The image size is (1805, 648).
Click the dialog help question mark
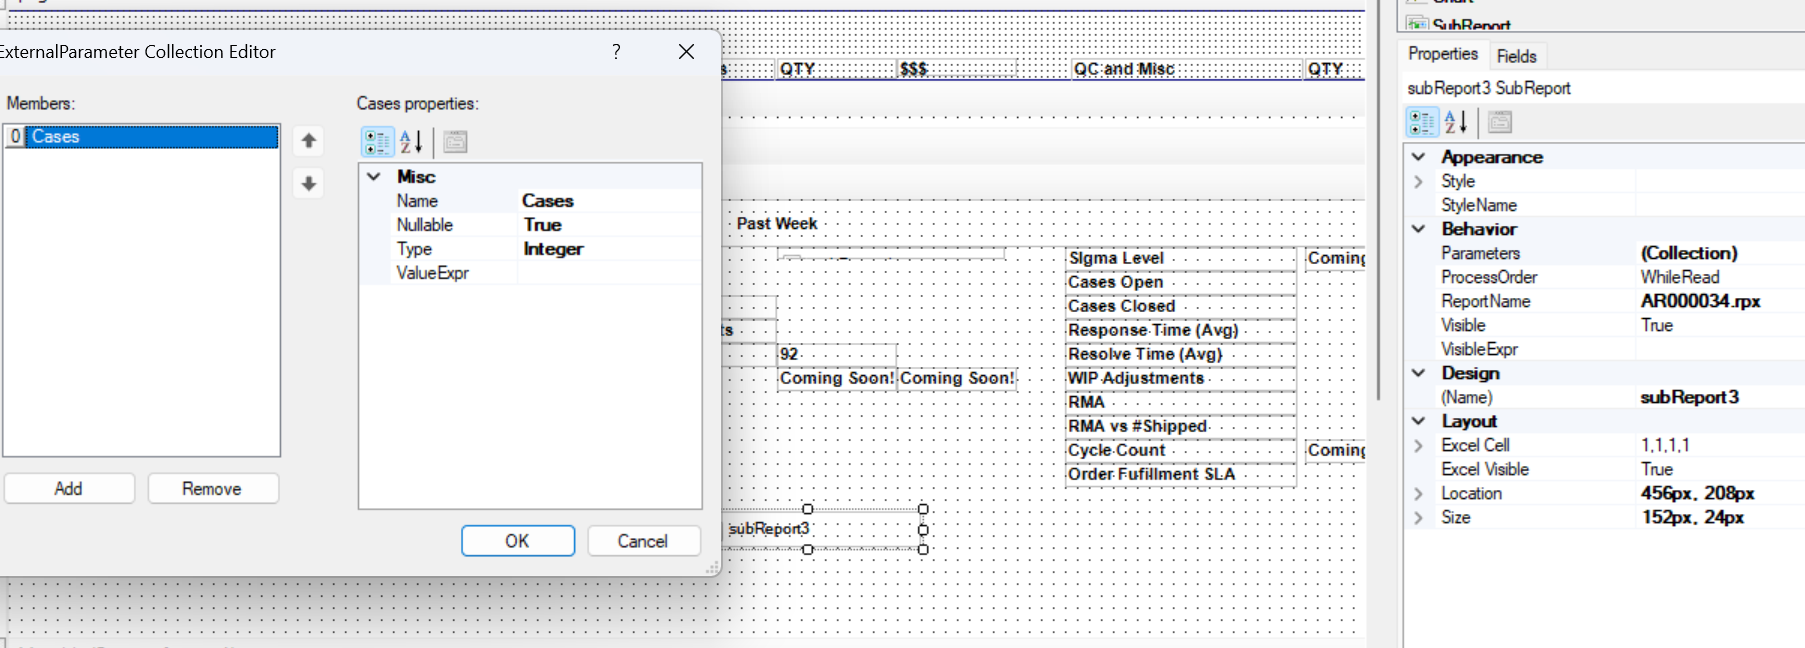click(616, 51)
